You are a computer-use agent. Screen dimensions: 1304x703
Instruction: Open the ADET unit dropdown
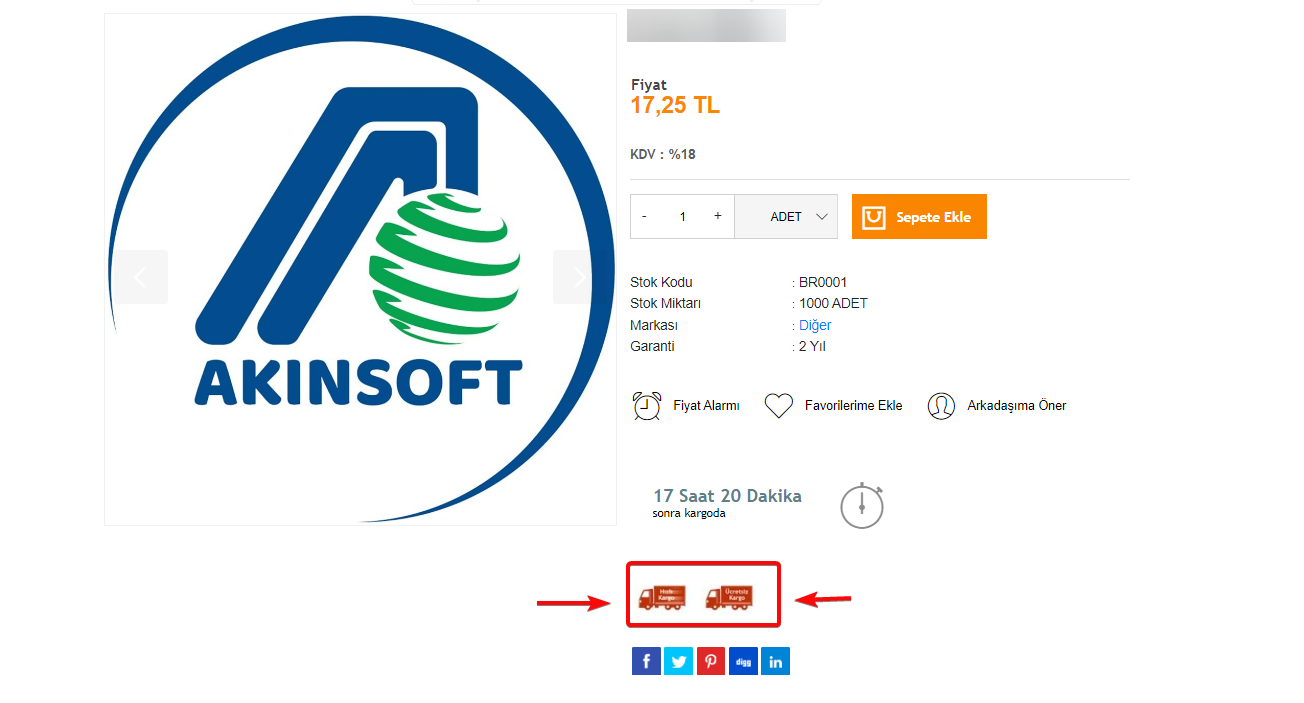786,217
